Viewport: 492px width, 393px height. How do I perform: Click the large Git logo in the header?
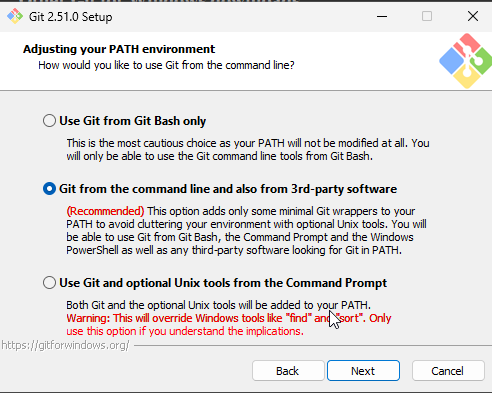[x=466, y=61]
